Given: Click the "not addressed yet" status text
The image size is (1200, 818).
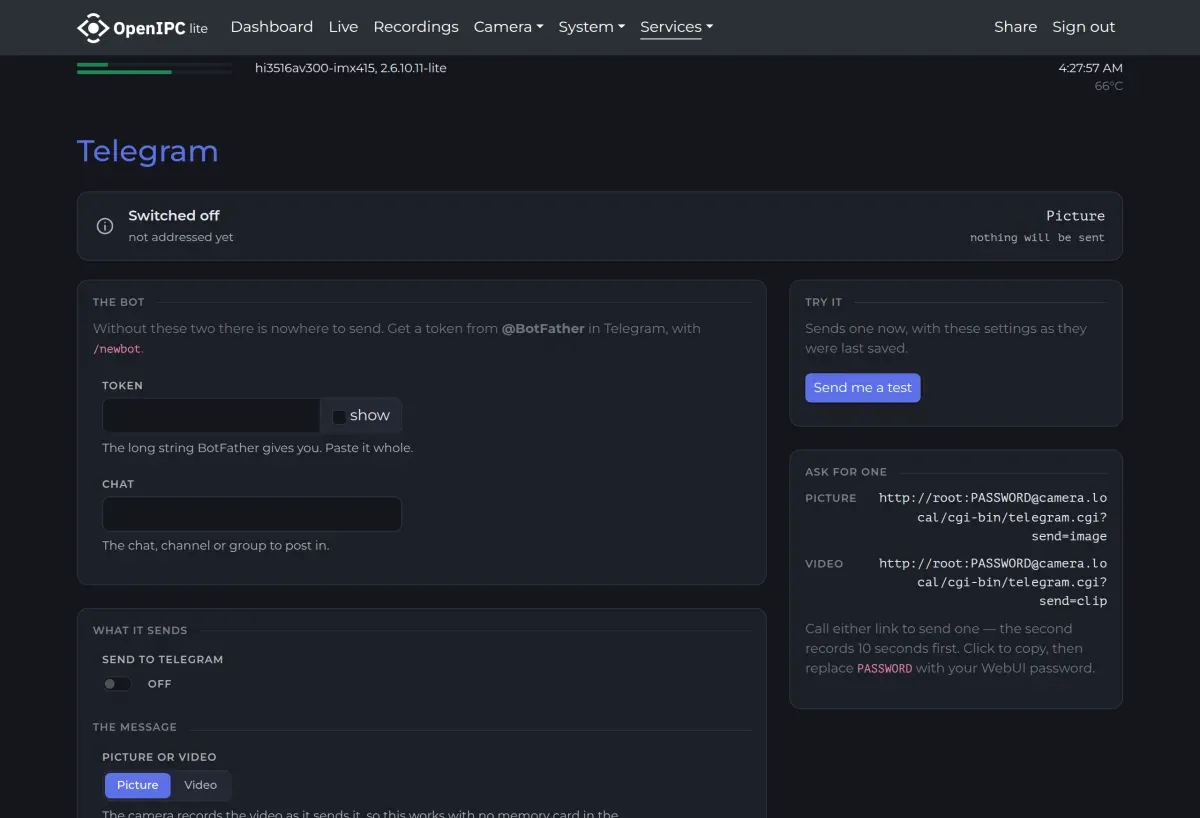Looking at the screenshot, I should coord(181,237).
